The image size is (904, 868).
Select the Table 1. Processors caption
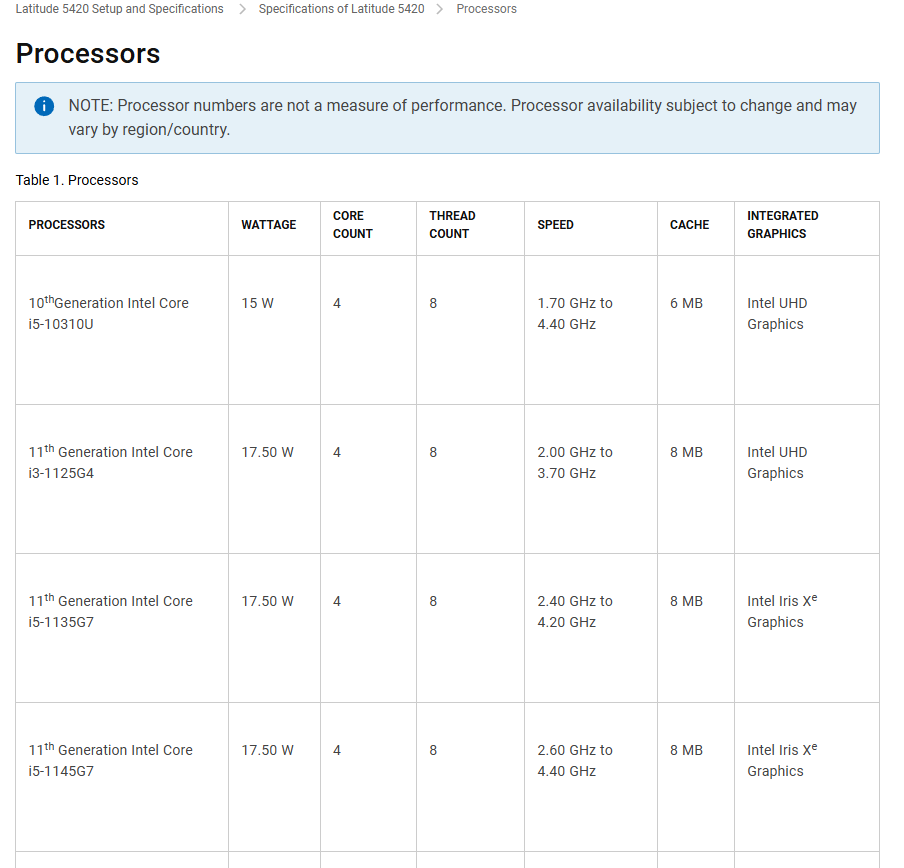click(x=77, y=181)
